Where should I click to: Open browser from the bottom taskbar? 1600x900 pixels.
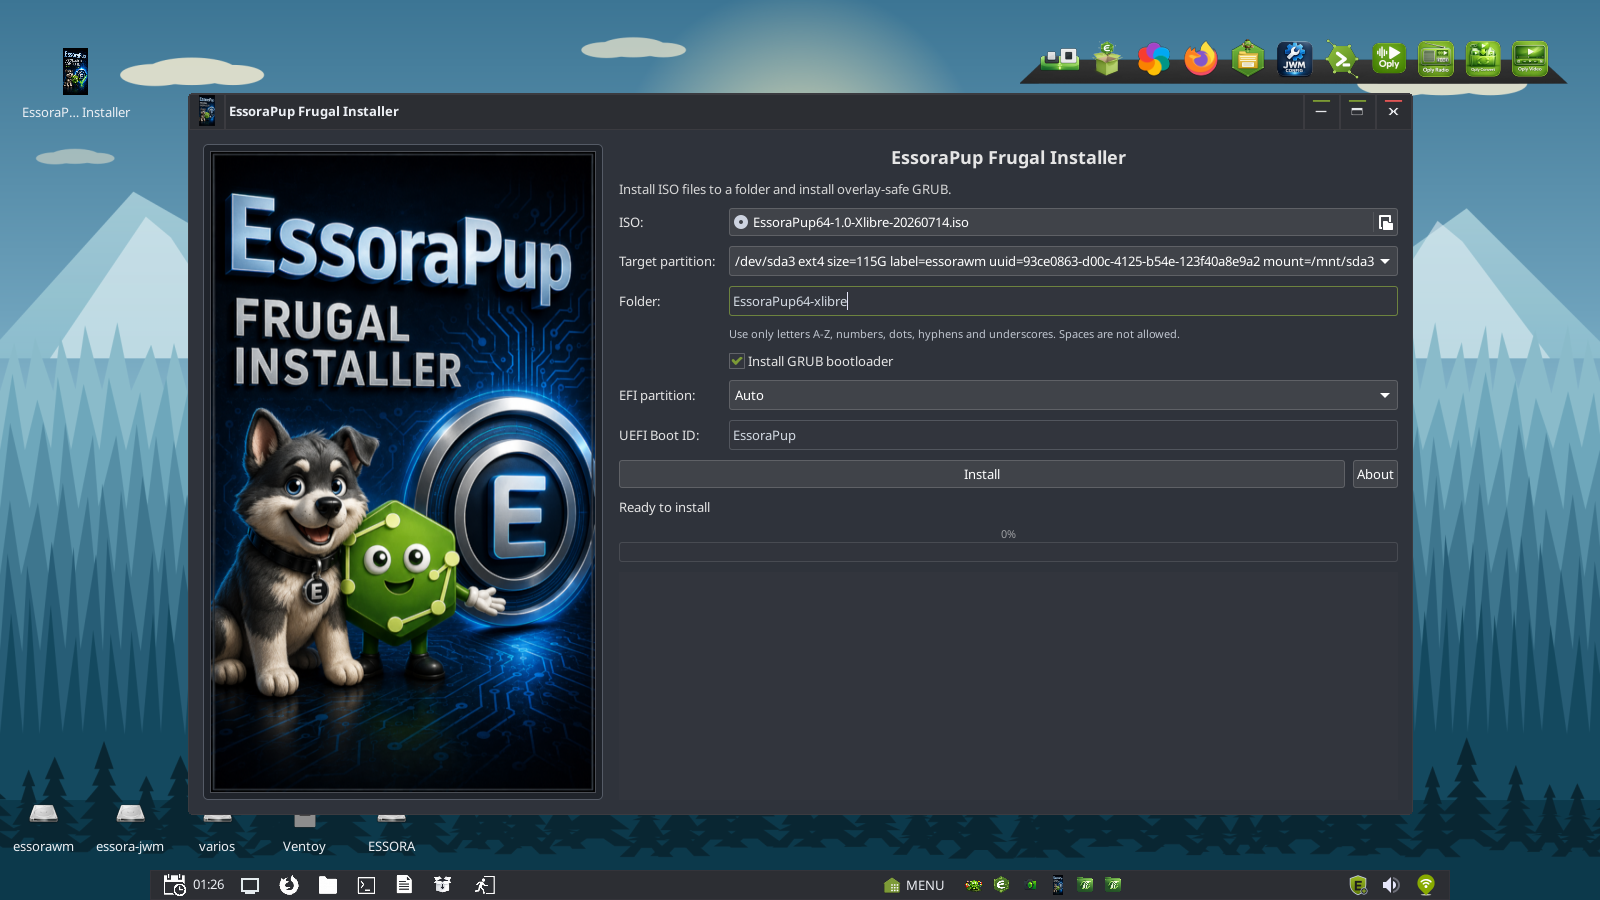[289, 885]
